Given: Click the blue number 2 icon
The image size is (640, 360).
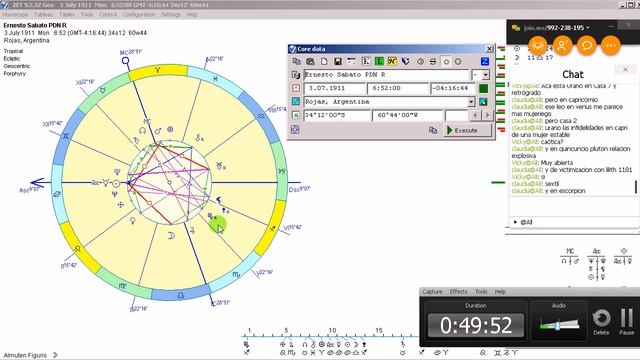Looking at the screenshot, I should pos(484,62).
